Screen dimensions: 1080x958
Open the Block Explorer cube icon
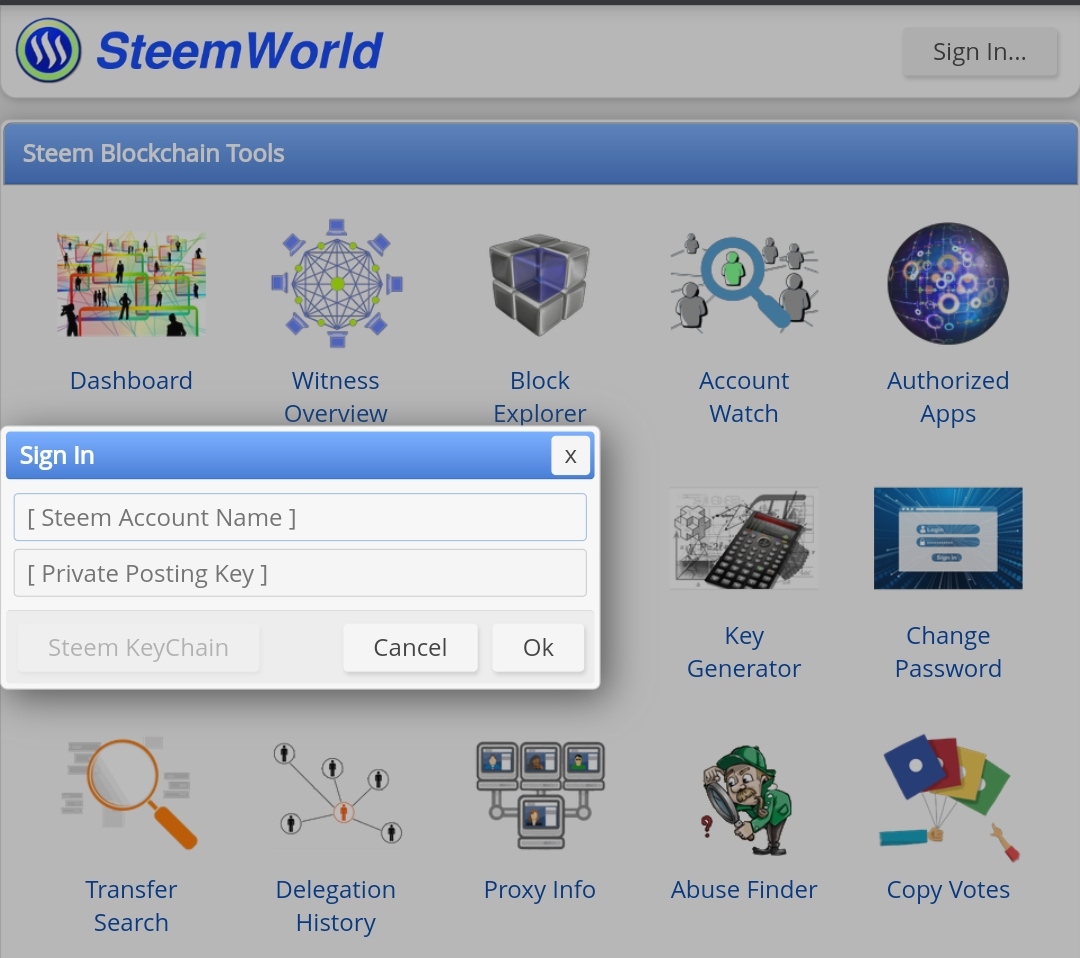click(x=539, y=284)
